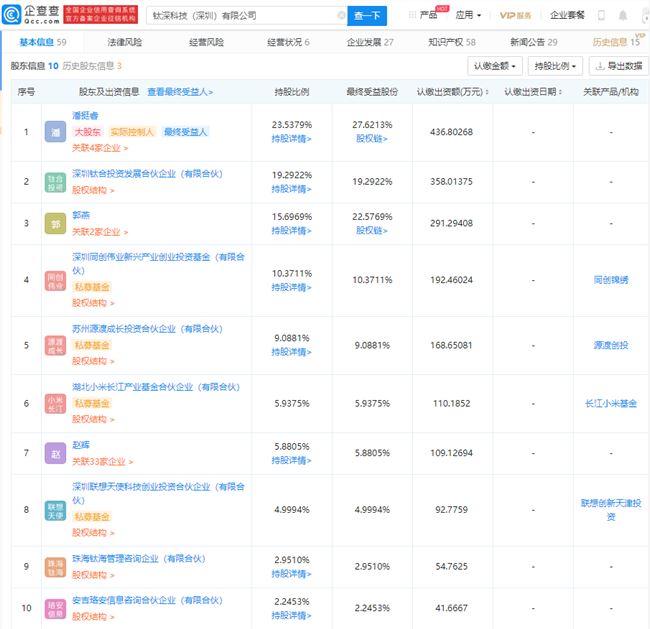This screenshot has width=650, height=629.
Task: Open related institution 源渡创投 link
Action: [x=611, y=345]
